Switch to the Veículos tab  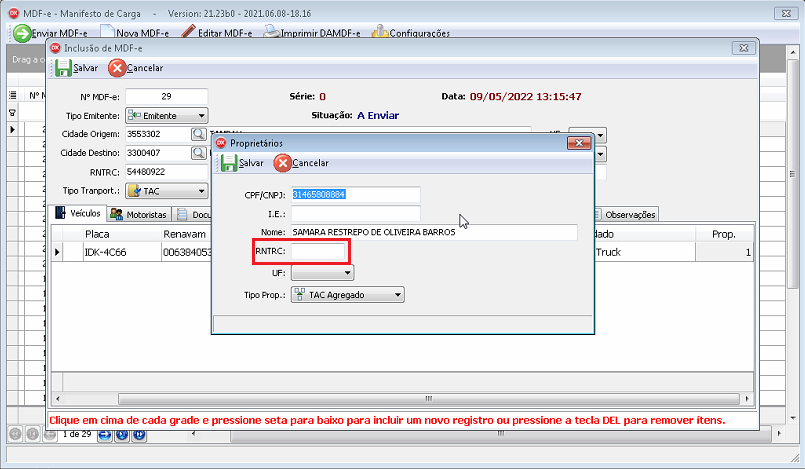pos(78,213)
